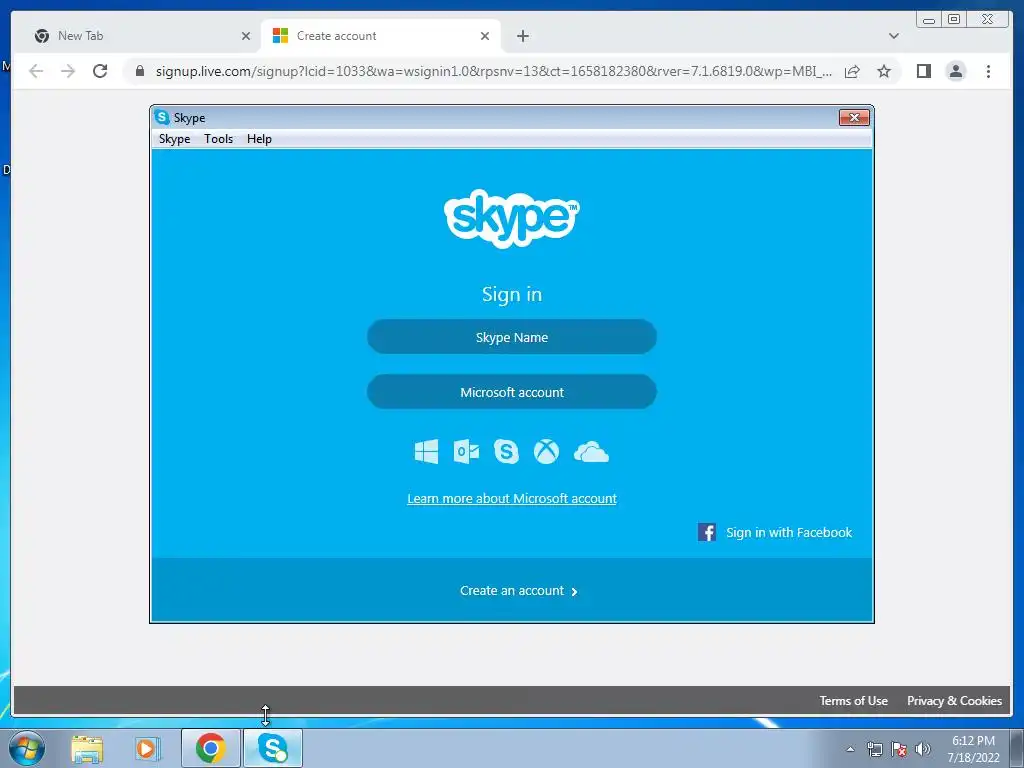This screenshot has height=768, width=1024.
Task: Click the Xbox icon in Skype window
Action: 546,451
